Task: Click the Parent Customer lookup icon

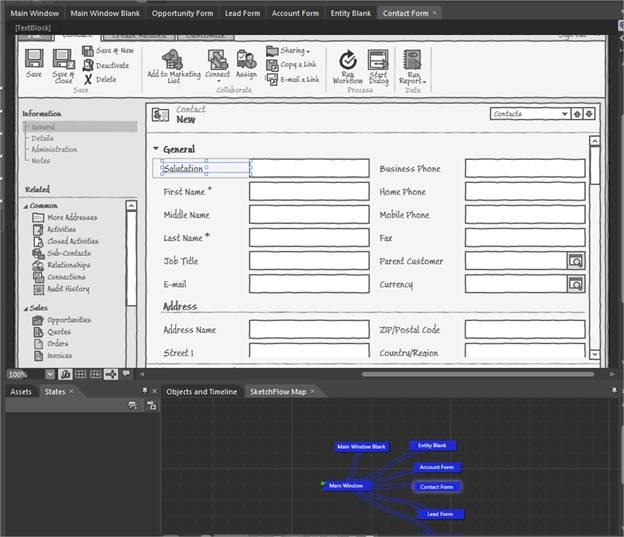Action: pos(575,261)
